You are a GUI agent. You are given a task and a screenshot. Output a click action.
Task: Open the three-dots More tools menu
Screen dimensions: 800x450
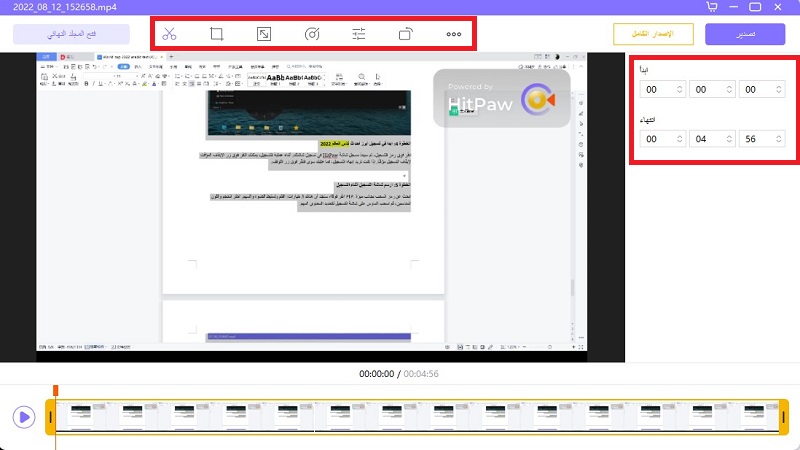click(454, 34)
